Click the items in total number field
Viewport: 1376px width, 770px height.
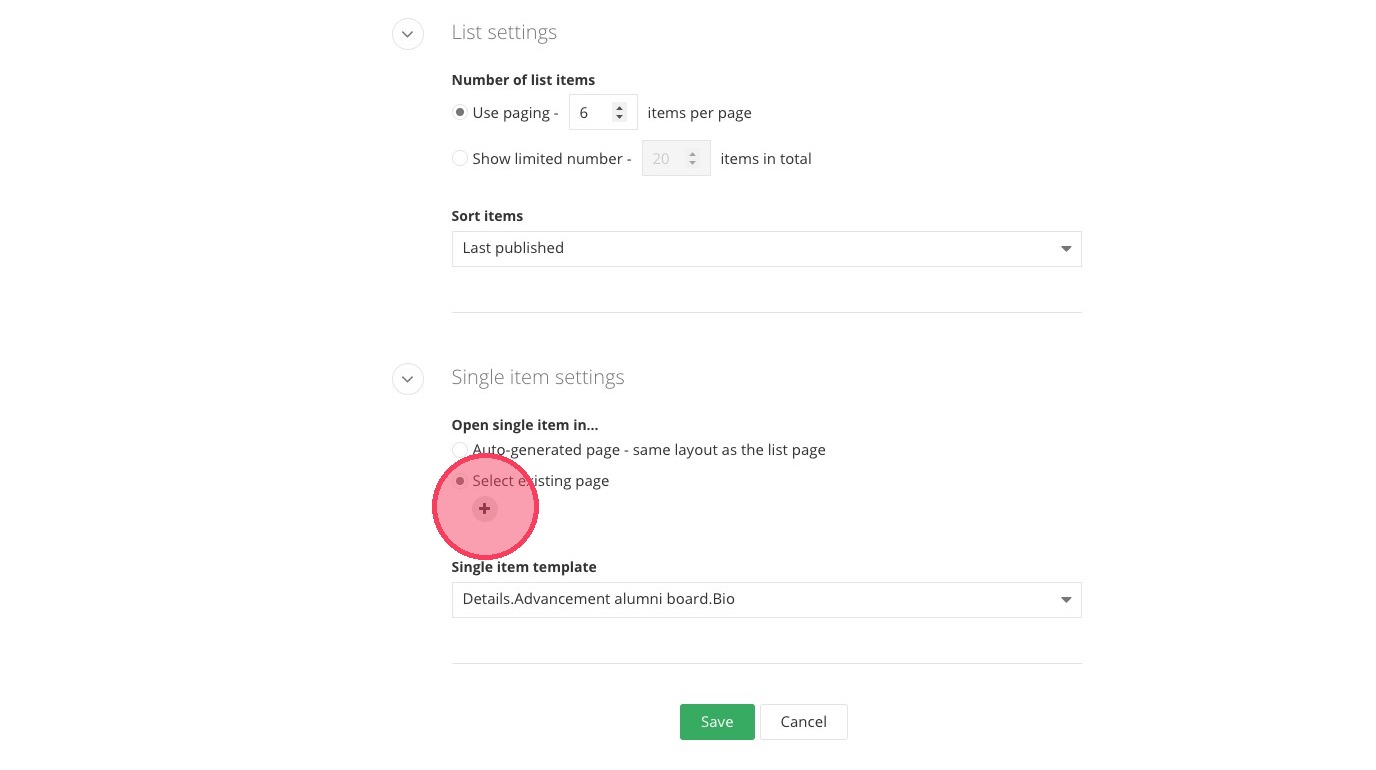[663, 159]
